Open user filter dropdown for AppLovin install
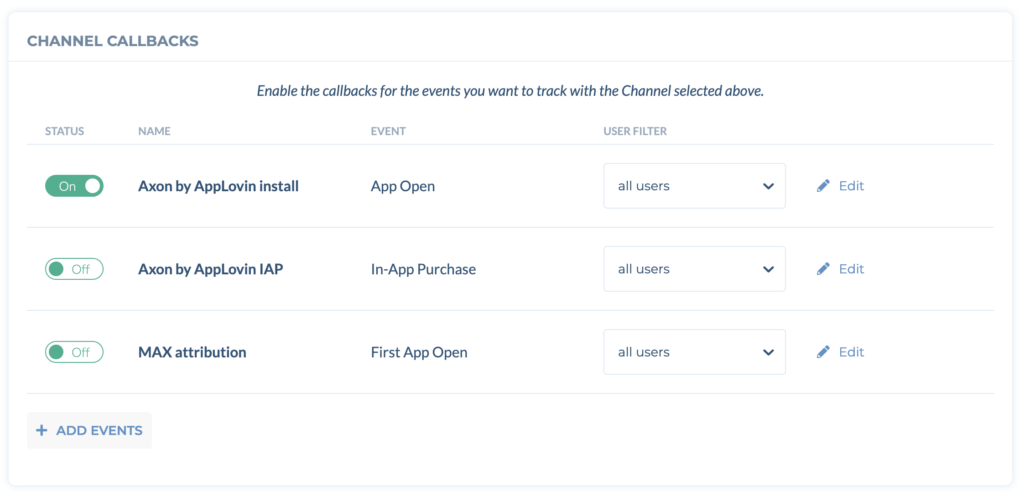The image size is (1024, 498). 694,186
